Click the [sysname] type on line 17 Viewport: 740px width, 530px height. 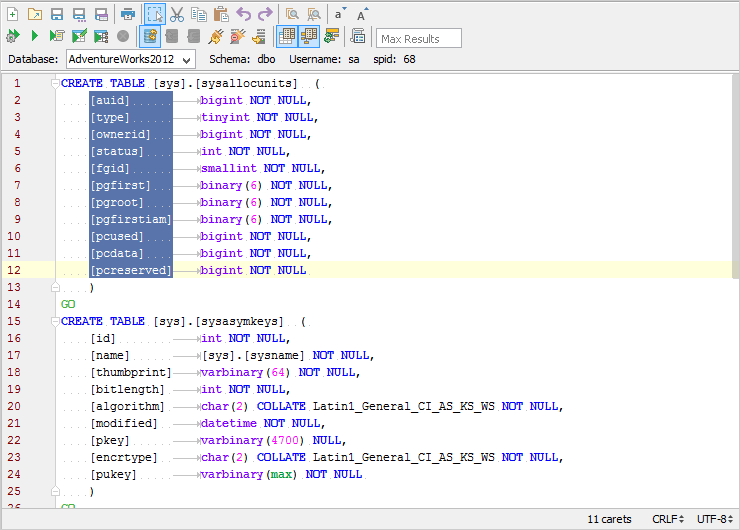click(275, 355)
